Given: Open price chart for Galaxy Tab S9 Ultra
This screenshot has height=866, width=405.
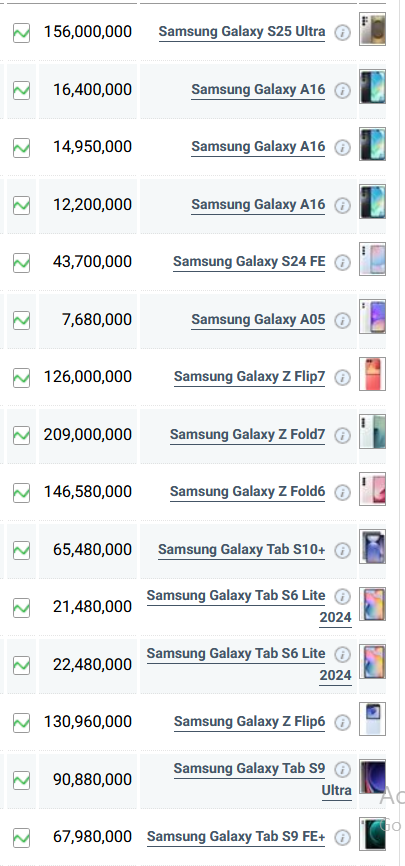Looking at the screenshot, I should pyautogui.click(x=22, y=780).
